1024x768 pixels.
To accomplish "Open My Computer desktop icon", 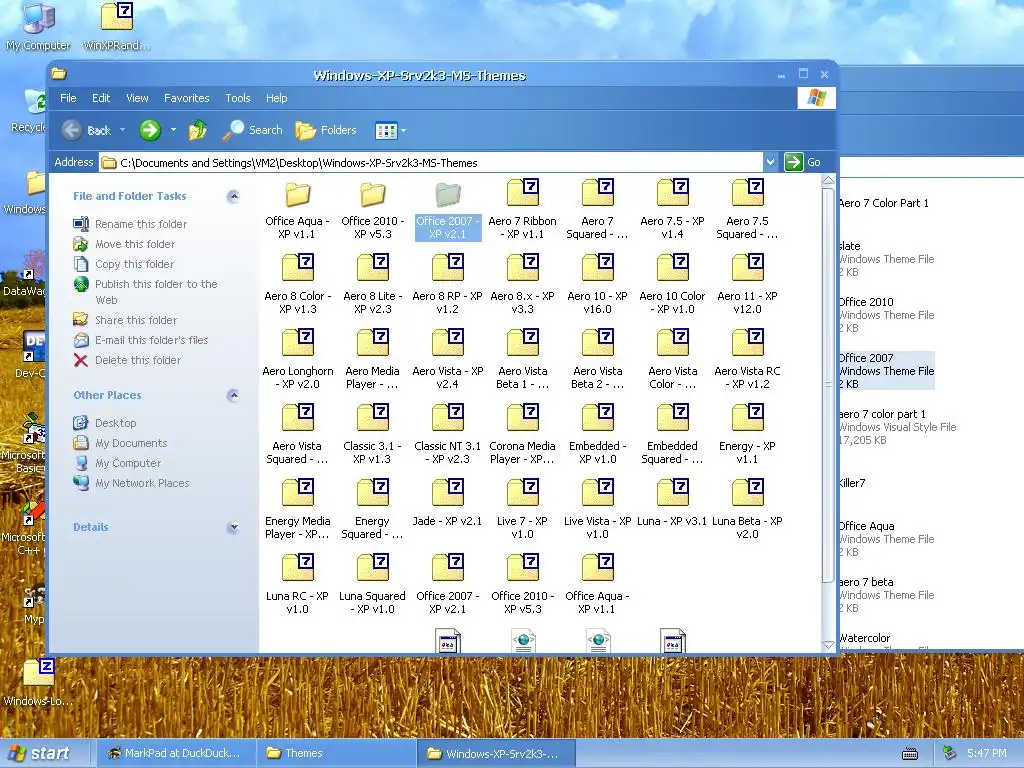I will 38,26.
